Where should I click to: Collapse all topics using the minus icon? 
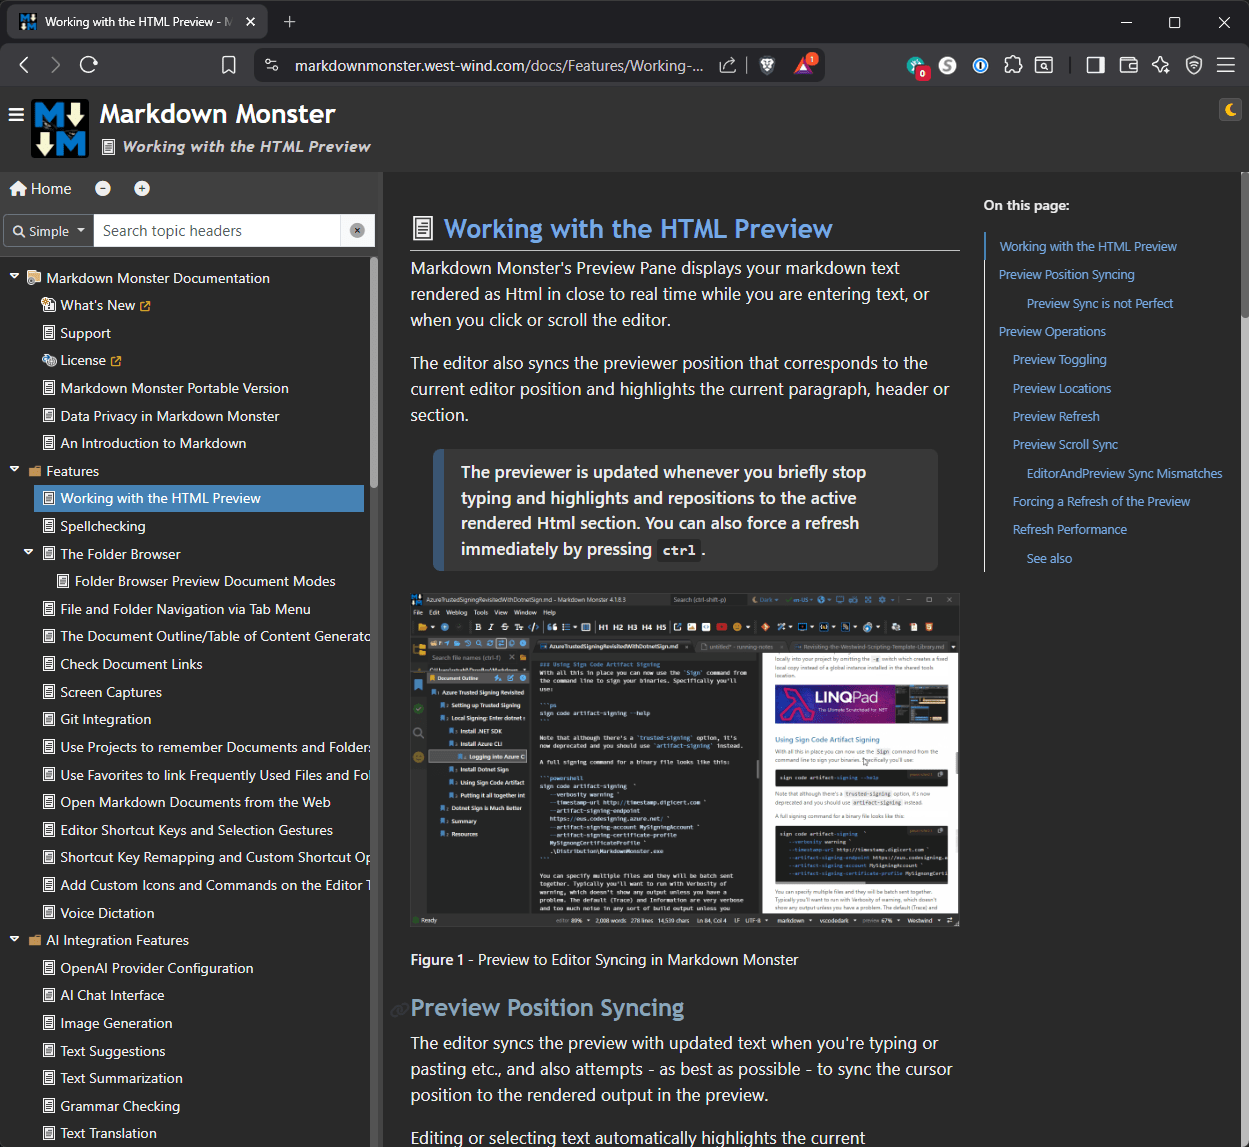[103, 188]
